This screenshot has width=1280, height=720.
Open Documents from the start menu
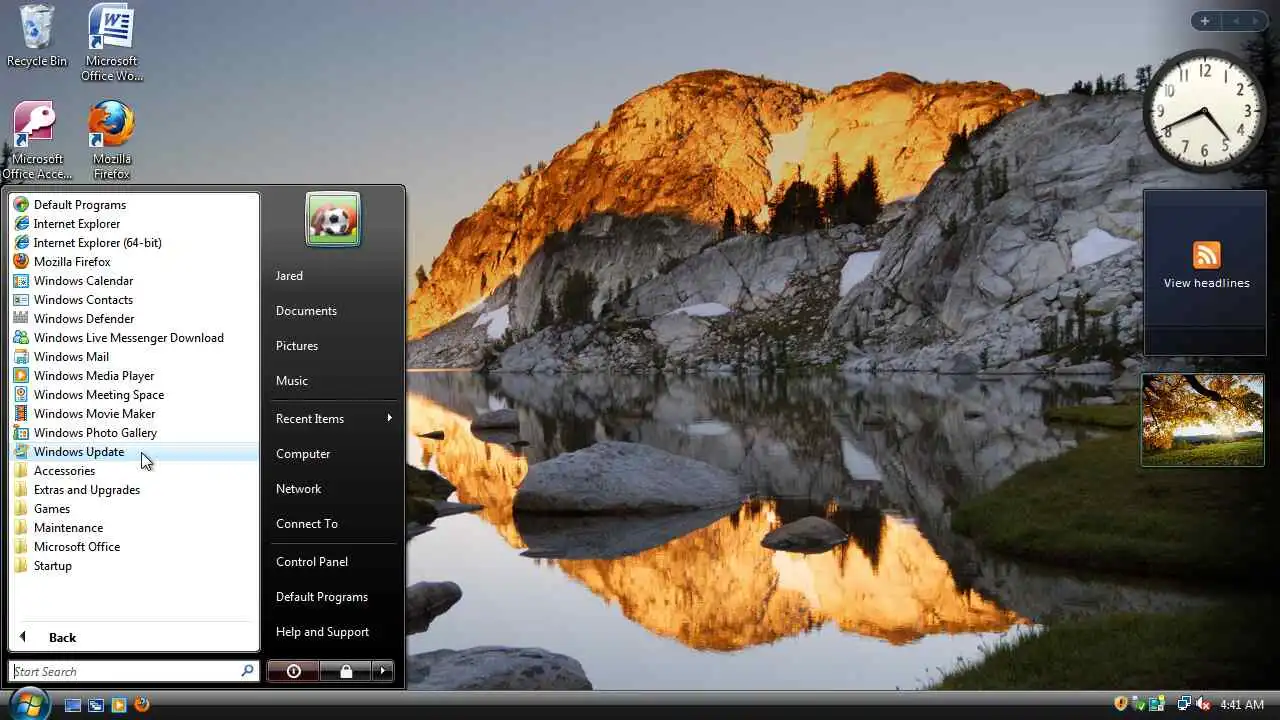[x=333, y=311]
